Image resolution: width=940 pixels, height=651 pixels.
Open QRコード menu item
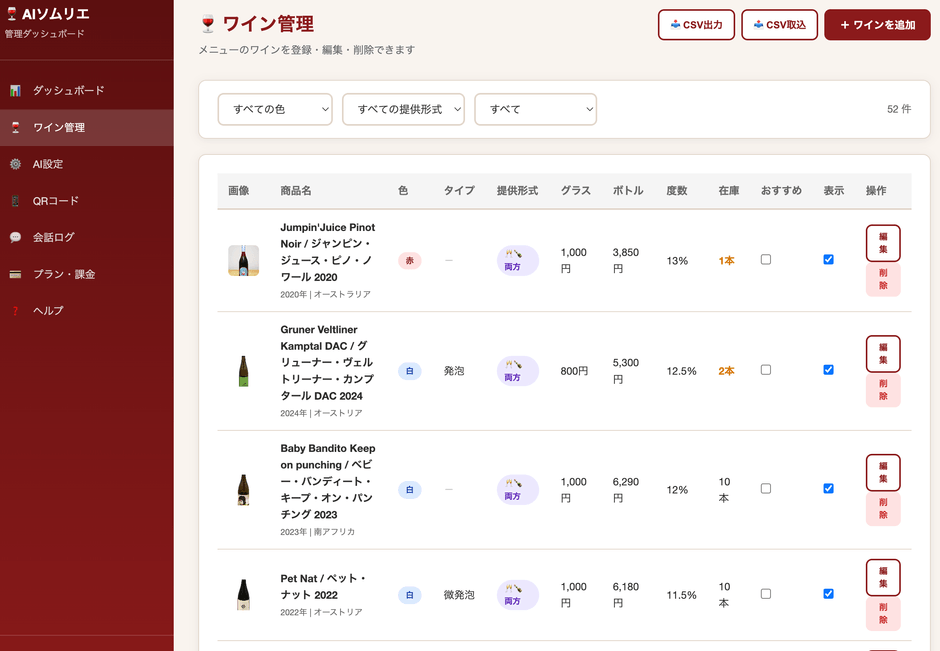pos(87,201)
